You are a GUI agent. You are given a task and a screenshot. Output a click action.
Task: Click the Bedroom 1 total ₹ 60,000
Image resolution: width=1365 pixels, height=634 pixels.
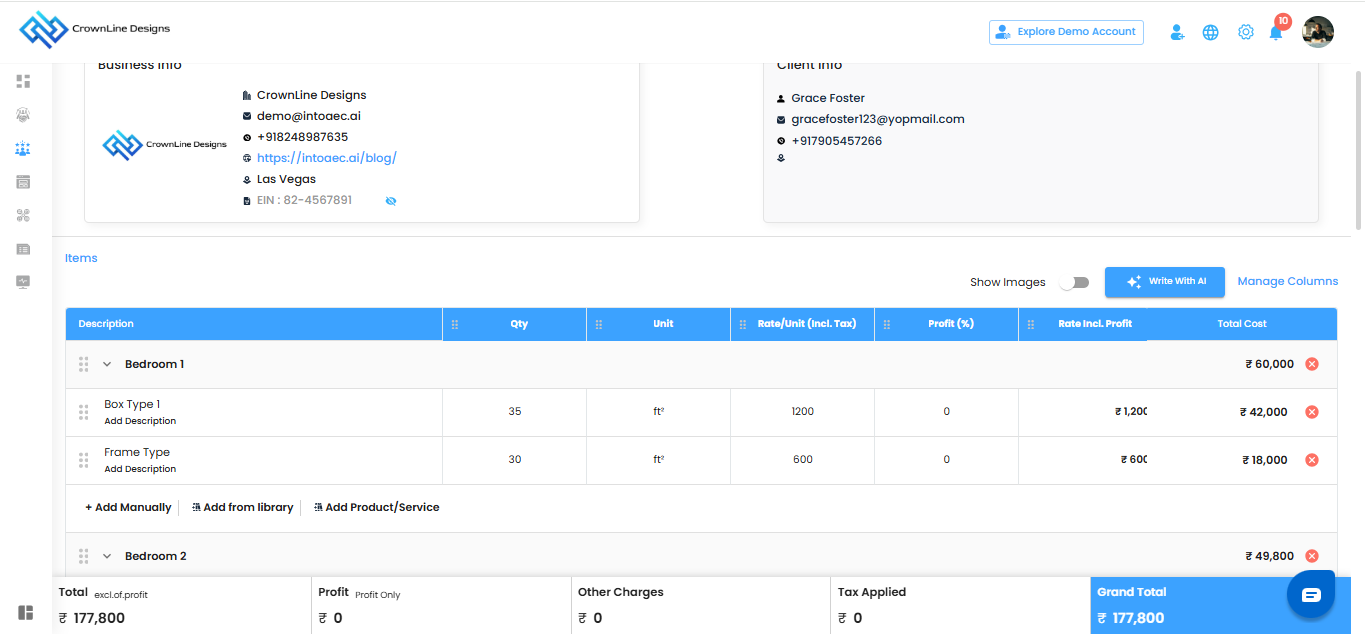(x=1269, y=364)
